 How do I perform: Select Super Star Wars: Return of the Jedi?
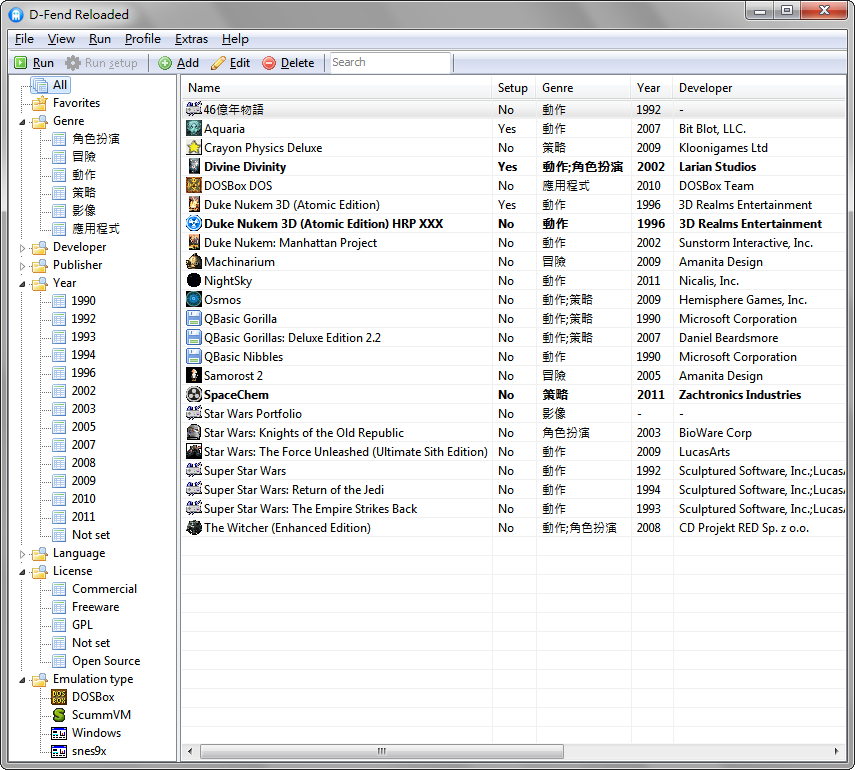pos(514,490)
